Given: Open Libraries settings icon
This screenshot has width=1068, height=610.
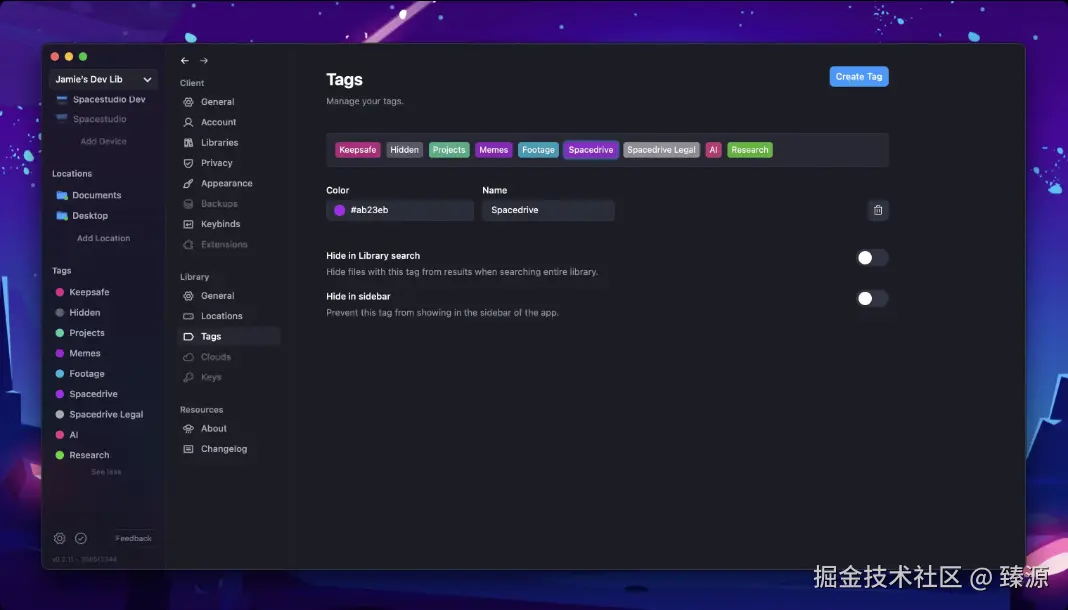Looking at the screenshot, I should (x=189, y=143).
